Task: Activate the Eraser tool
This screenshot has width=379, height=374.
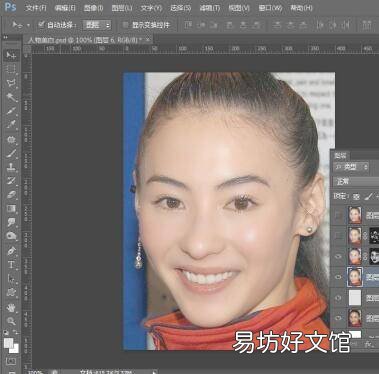Action: 11,195
